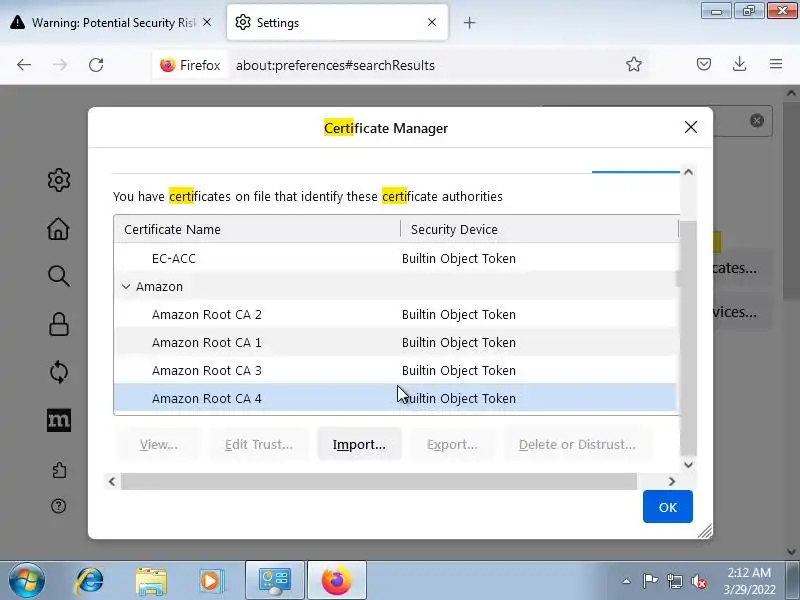800x600 pixels.
Task: Launch Internet Explorer from taskbar
Action: 89,581
